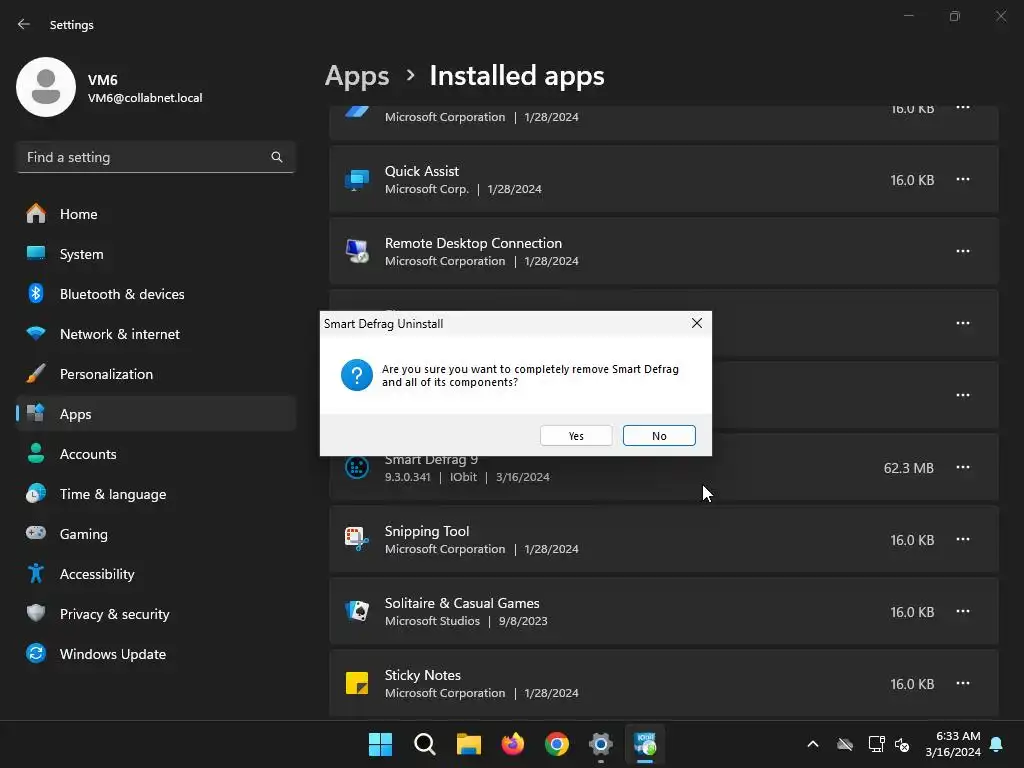Click the question mark icon in dialog
The image size is (1024, 768).
coord(357,375)
